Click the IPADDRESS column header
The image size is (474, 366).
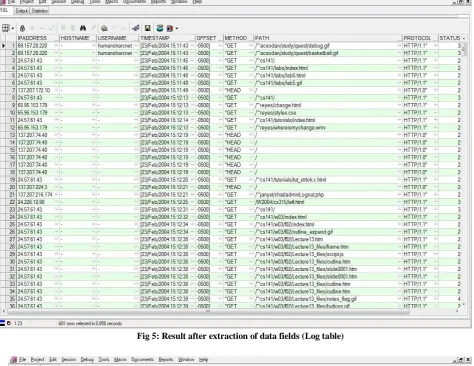(38, 38)
